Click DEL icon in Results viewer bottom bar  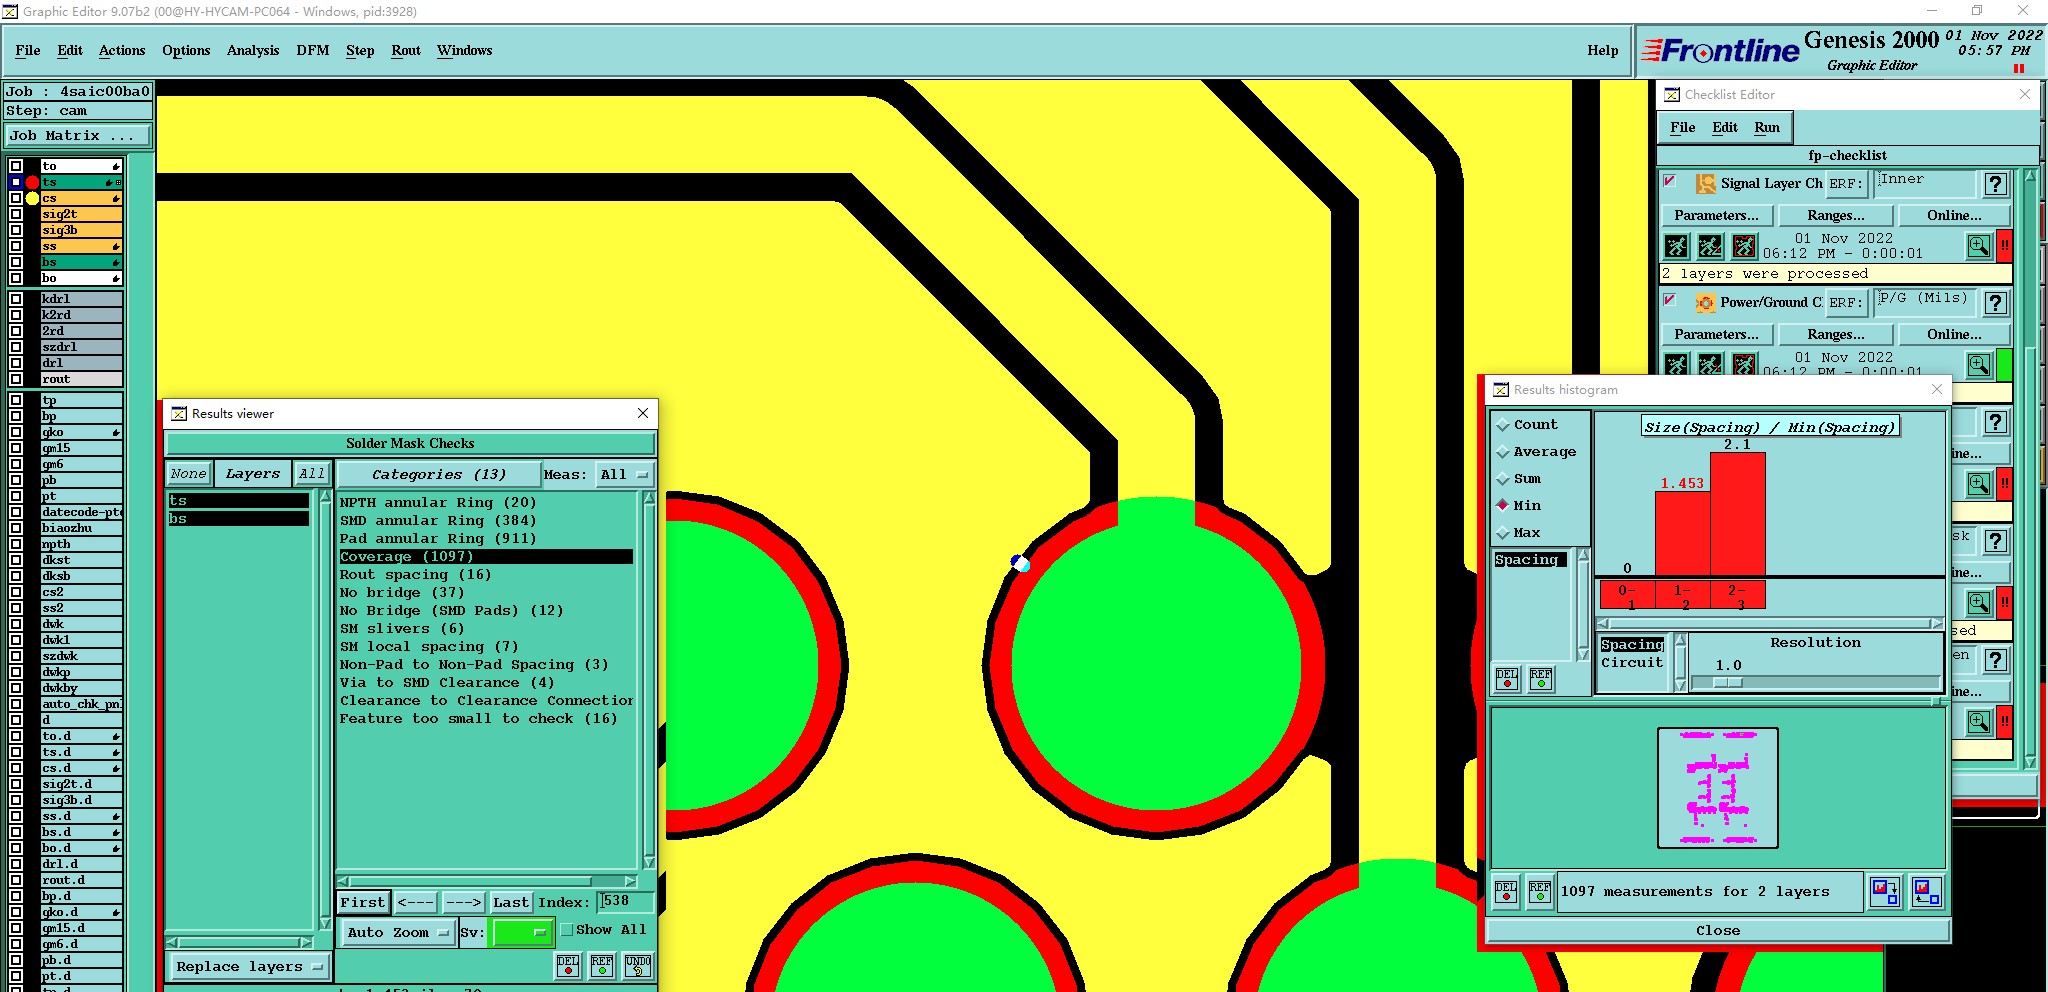(568, 965)
